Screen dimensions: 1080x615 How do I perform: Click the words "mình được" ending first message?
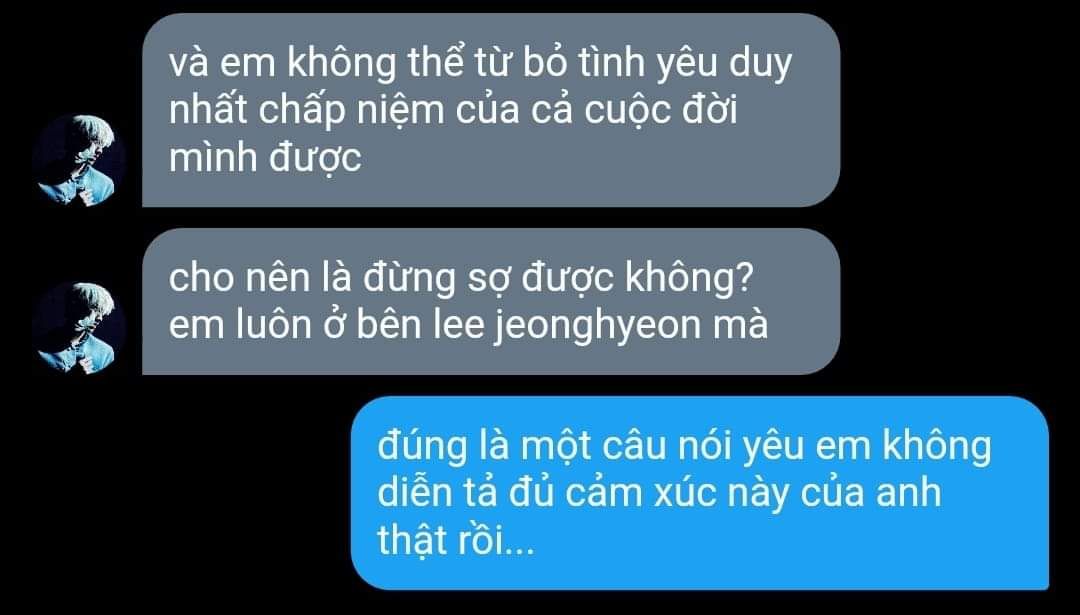(x=265, y=160)
